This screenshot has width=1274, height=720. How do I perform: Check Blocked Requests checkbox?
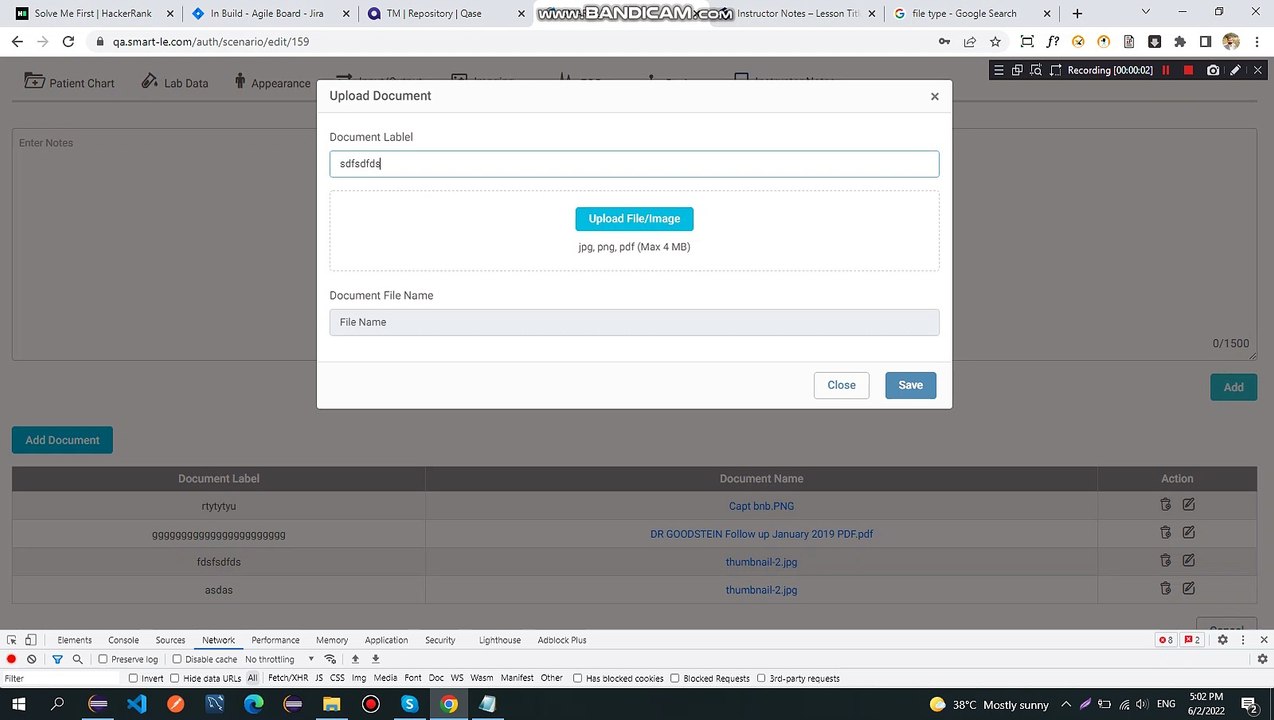click(x=675, y=678)
